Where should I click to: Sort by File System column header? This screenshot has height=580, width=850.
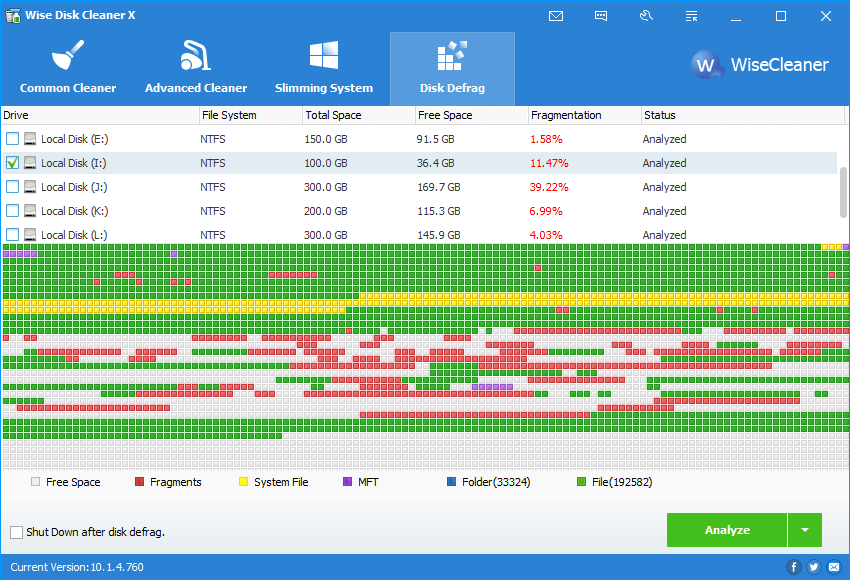pyautogui.click(x=251, y=115)
